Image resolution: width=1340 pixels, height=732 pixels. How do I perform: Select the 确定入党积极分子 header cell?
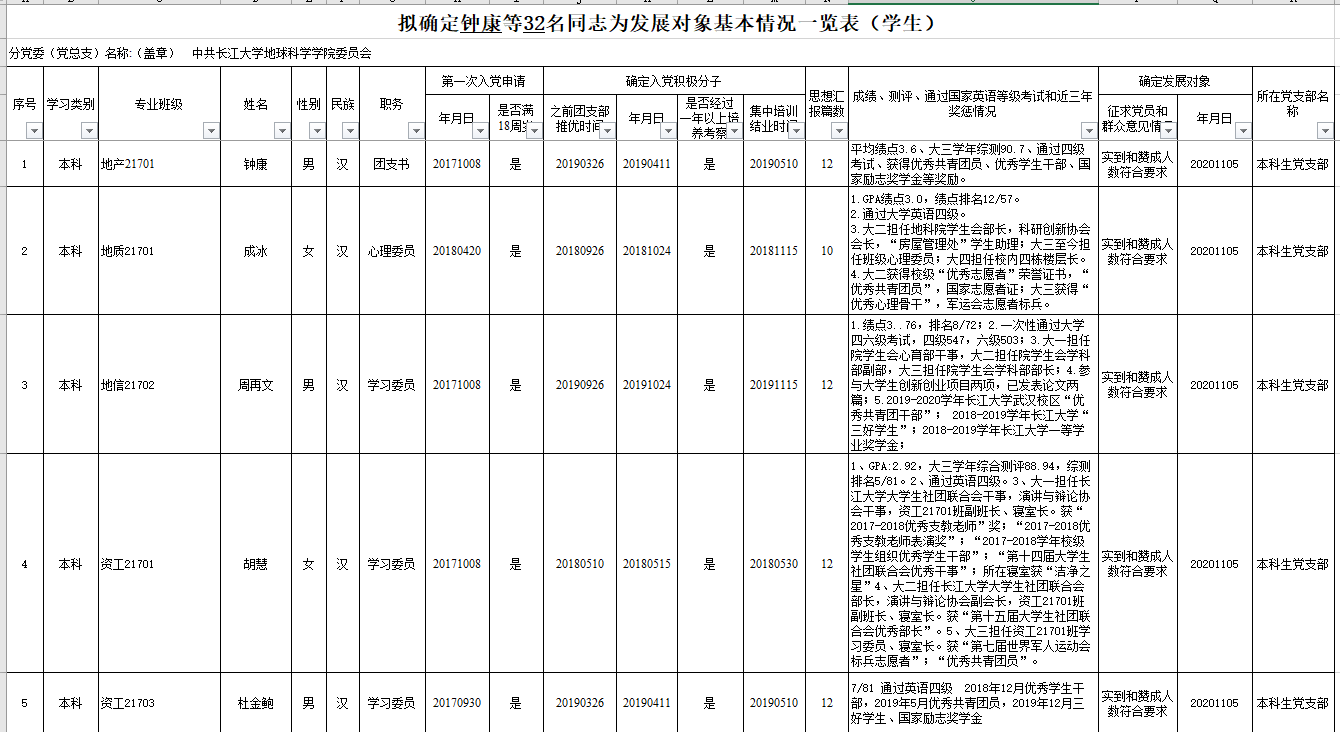click(x=674, y=81)
